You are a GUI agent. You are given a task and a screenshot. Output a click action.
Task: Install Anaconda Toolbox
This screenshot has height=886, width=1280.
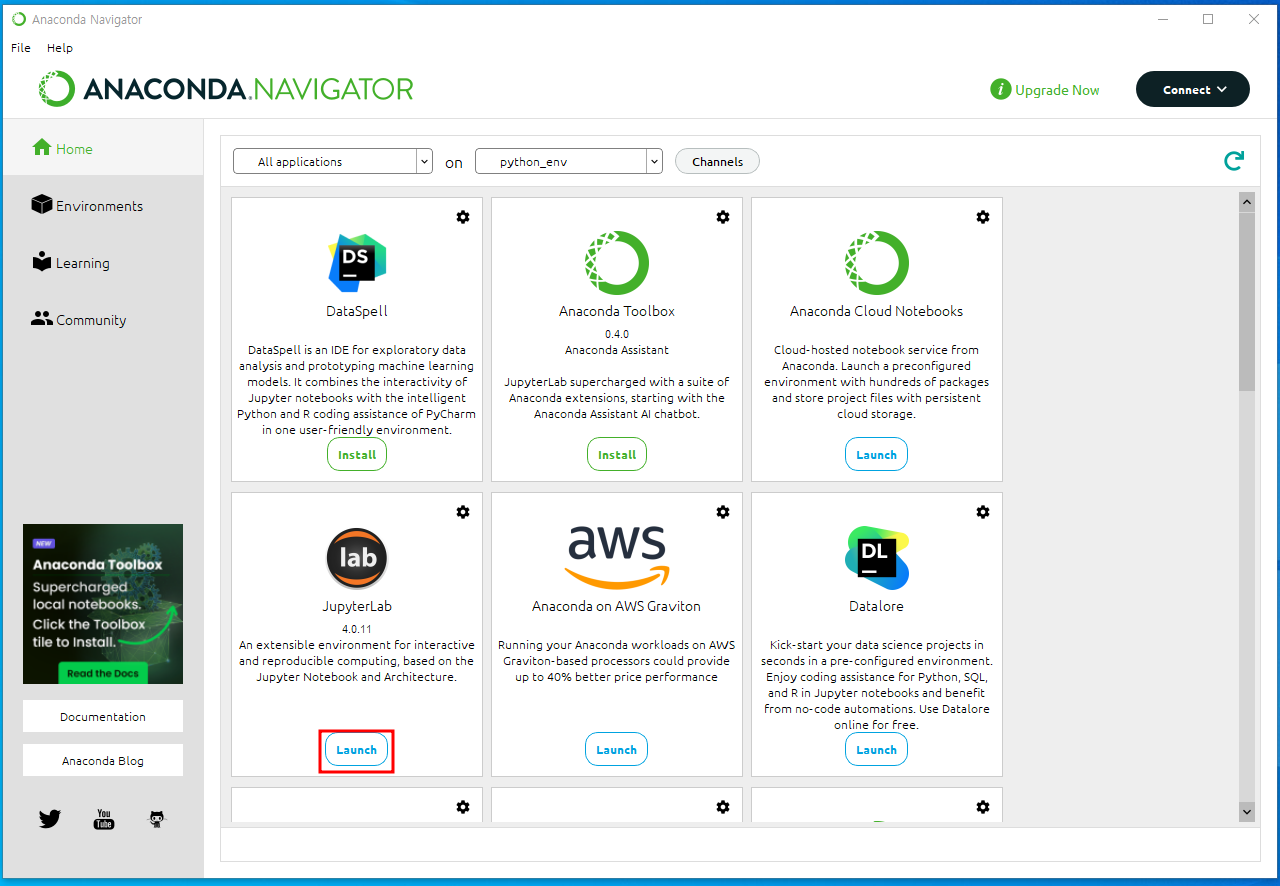[x=617, y=454]
